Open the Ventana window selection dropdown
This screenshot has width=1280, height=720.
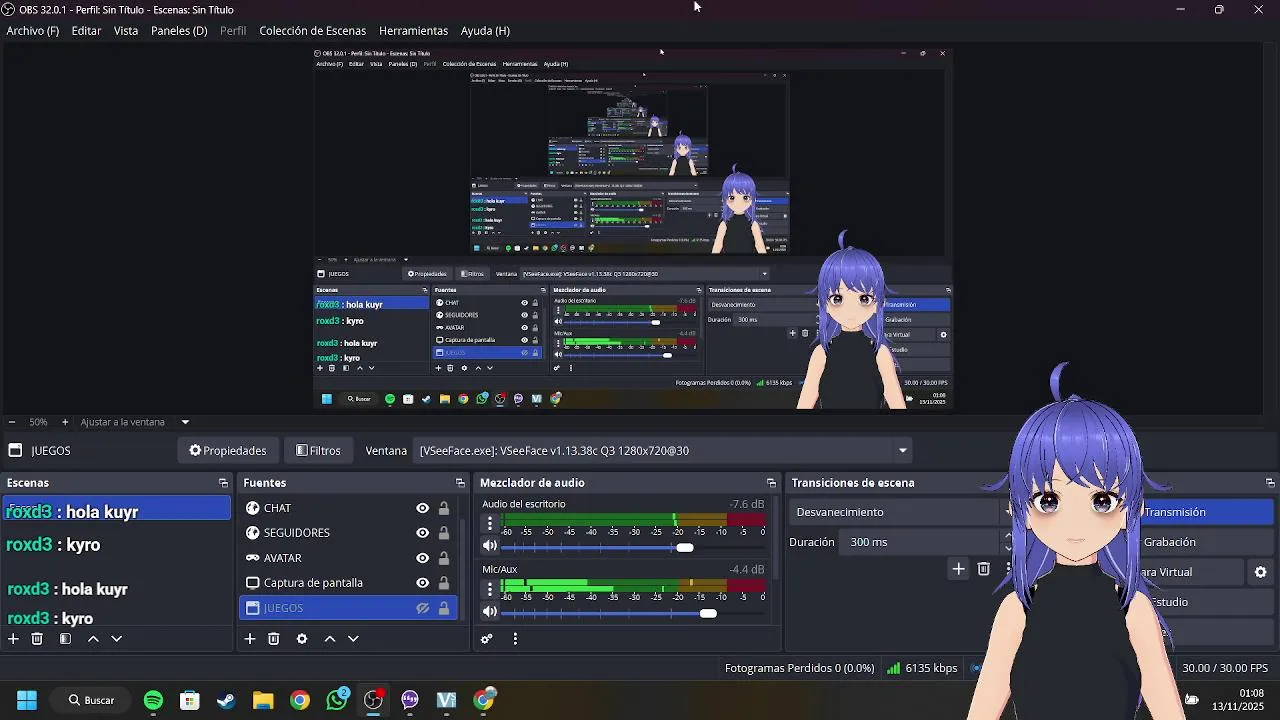point(664,451)
